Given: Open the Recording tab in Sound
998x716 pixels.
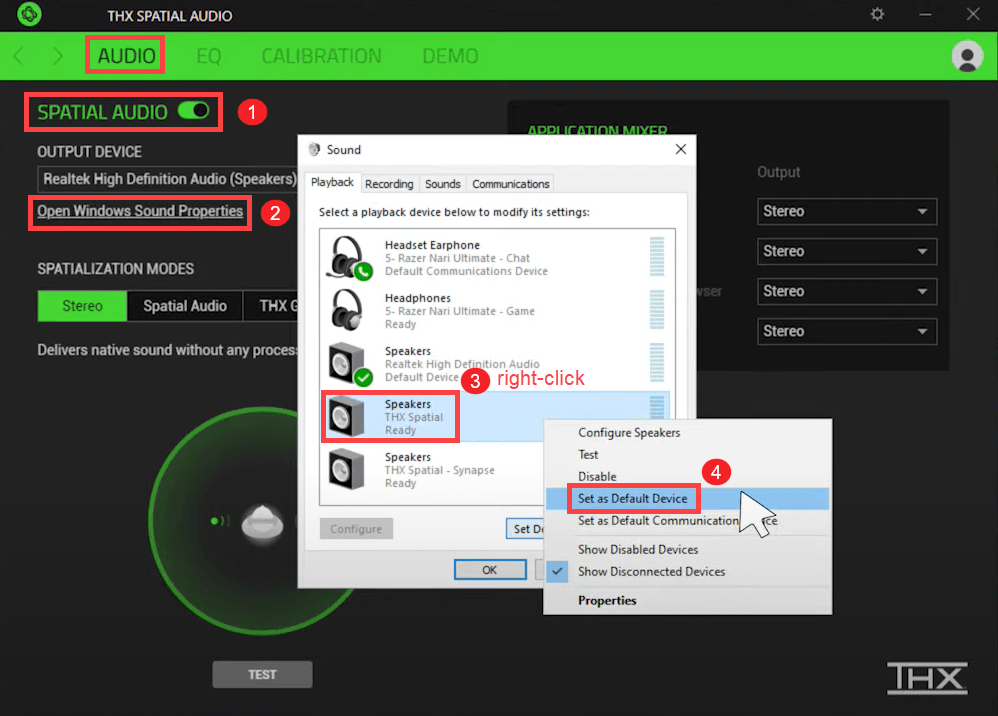Looking at the screenshot, I should (x=389, y=184).
